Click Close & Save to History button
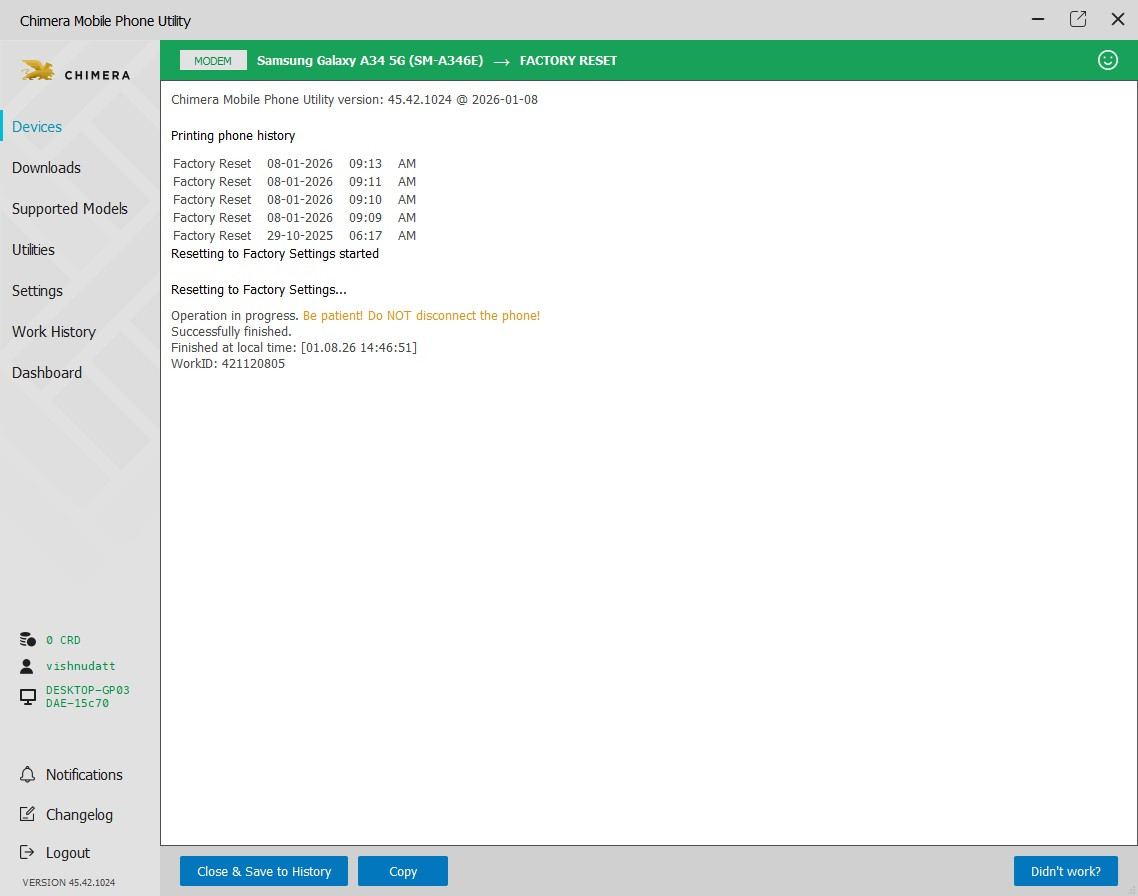This screenshot has width=1138, height=896. [x=263, y=871]
